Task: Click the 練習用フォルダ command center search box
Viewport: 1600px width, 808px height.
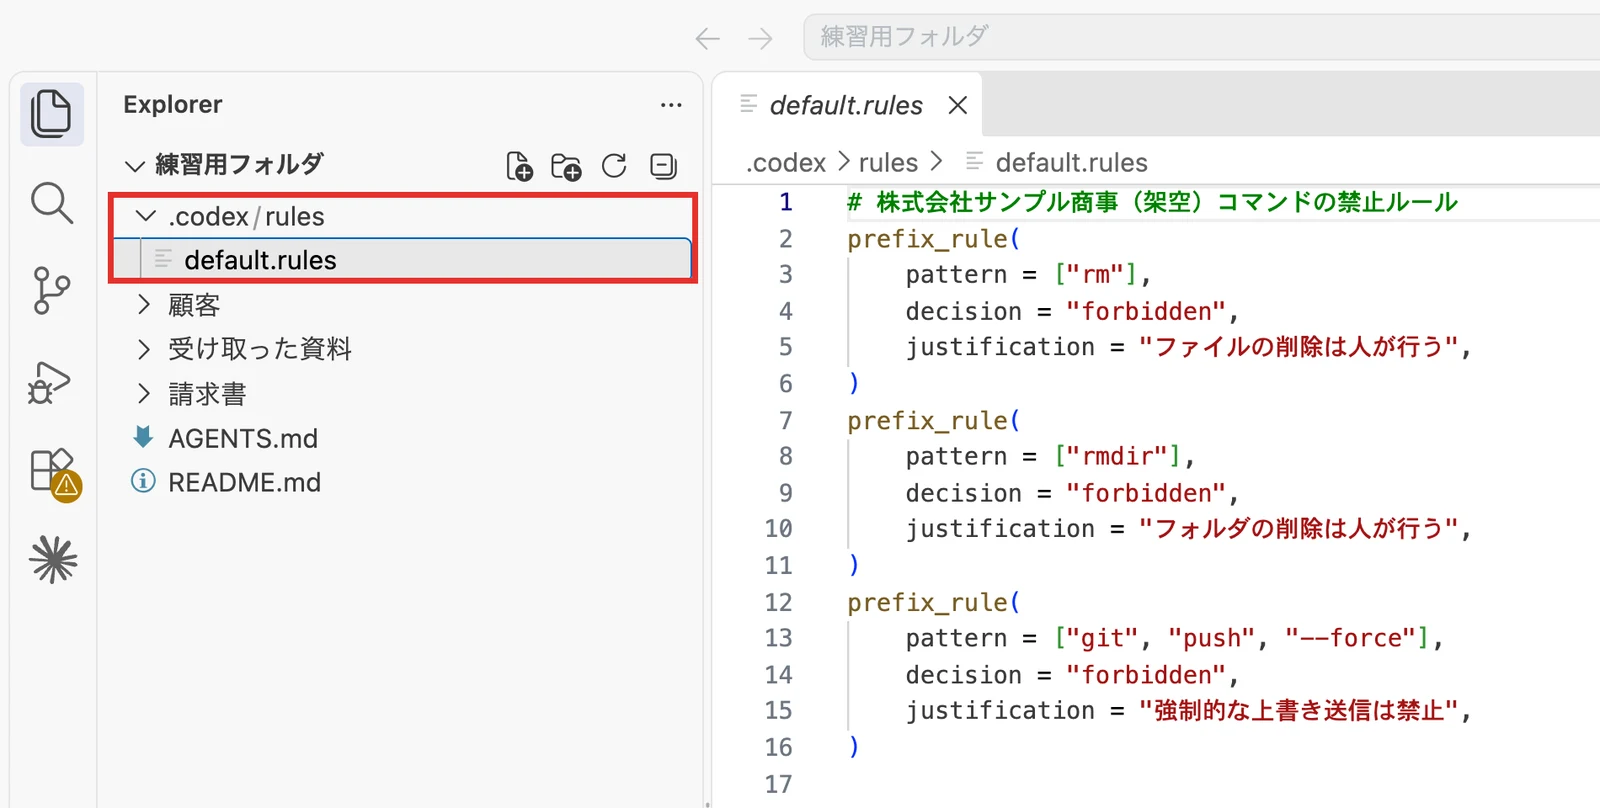Action: pos(1202,37)
